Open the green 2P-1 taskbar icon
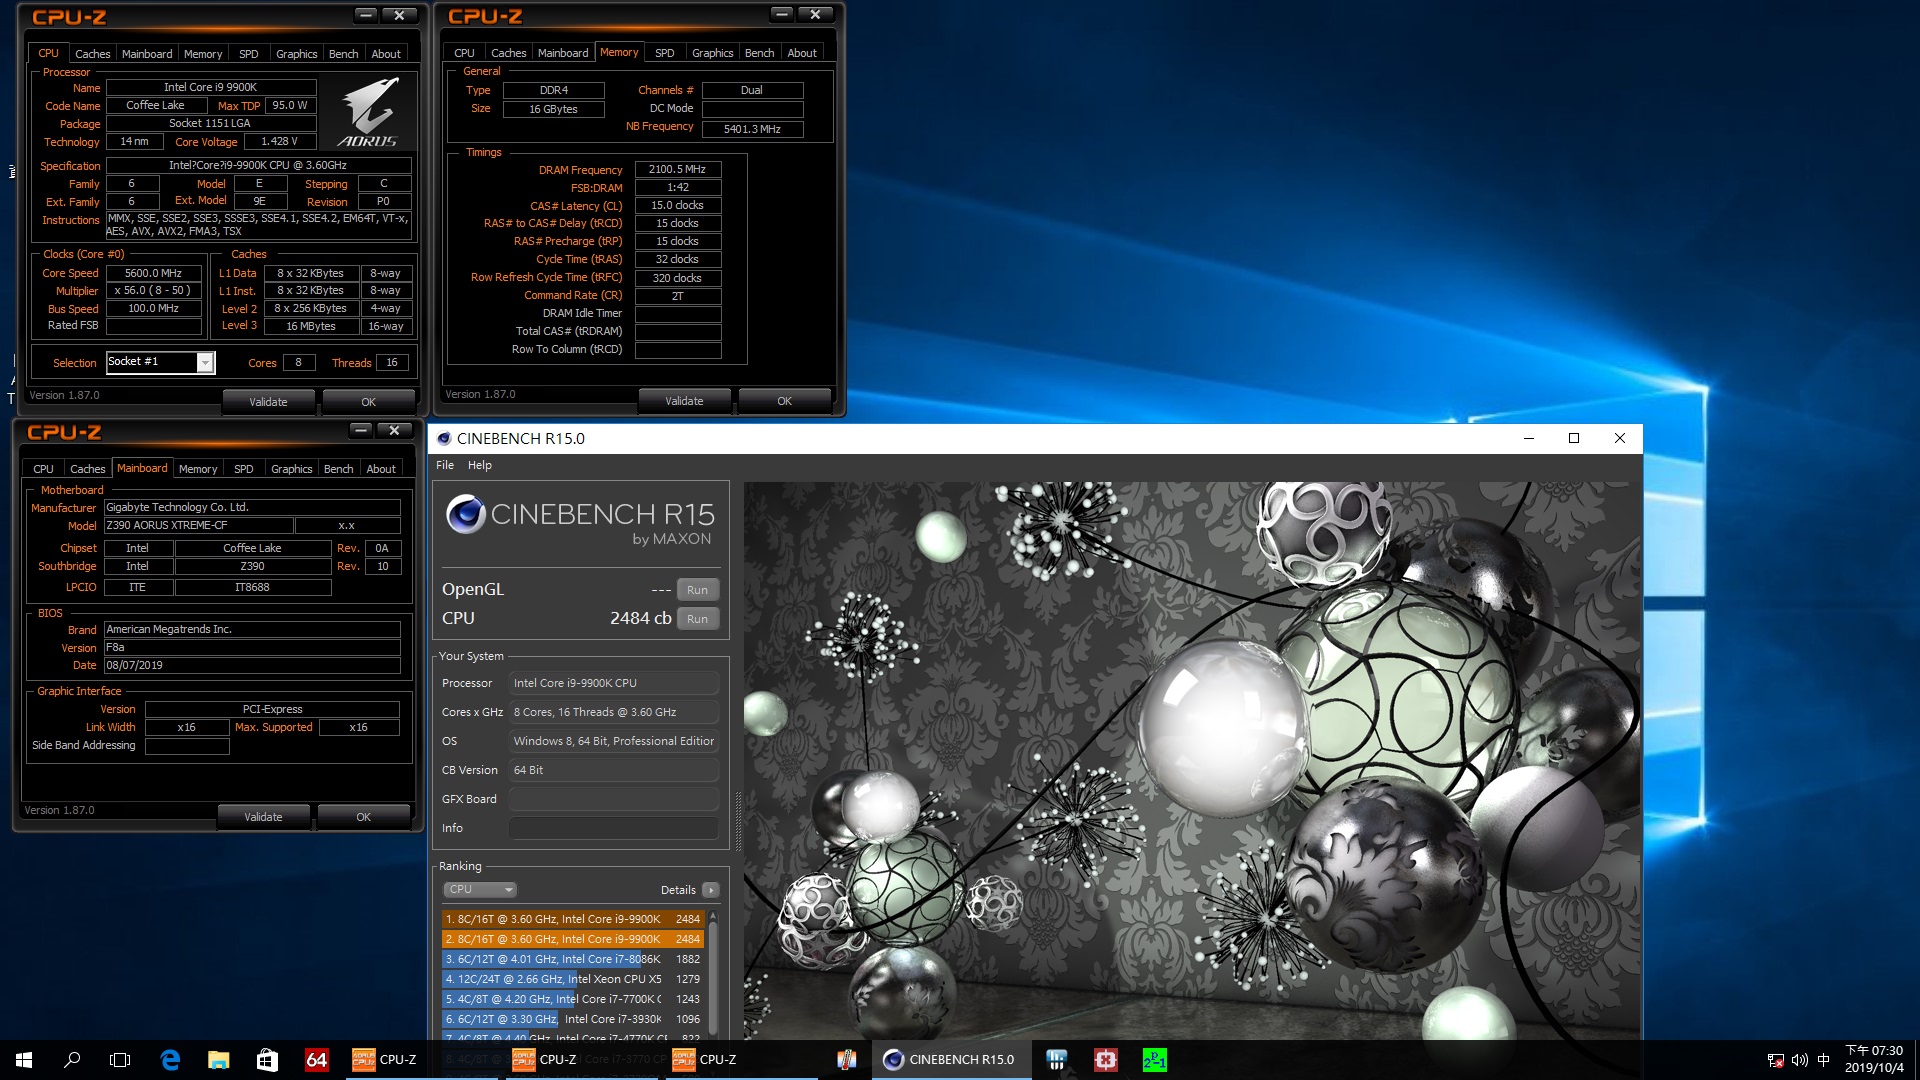 pyautogui.click(x=1154, y=1060)
